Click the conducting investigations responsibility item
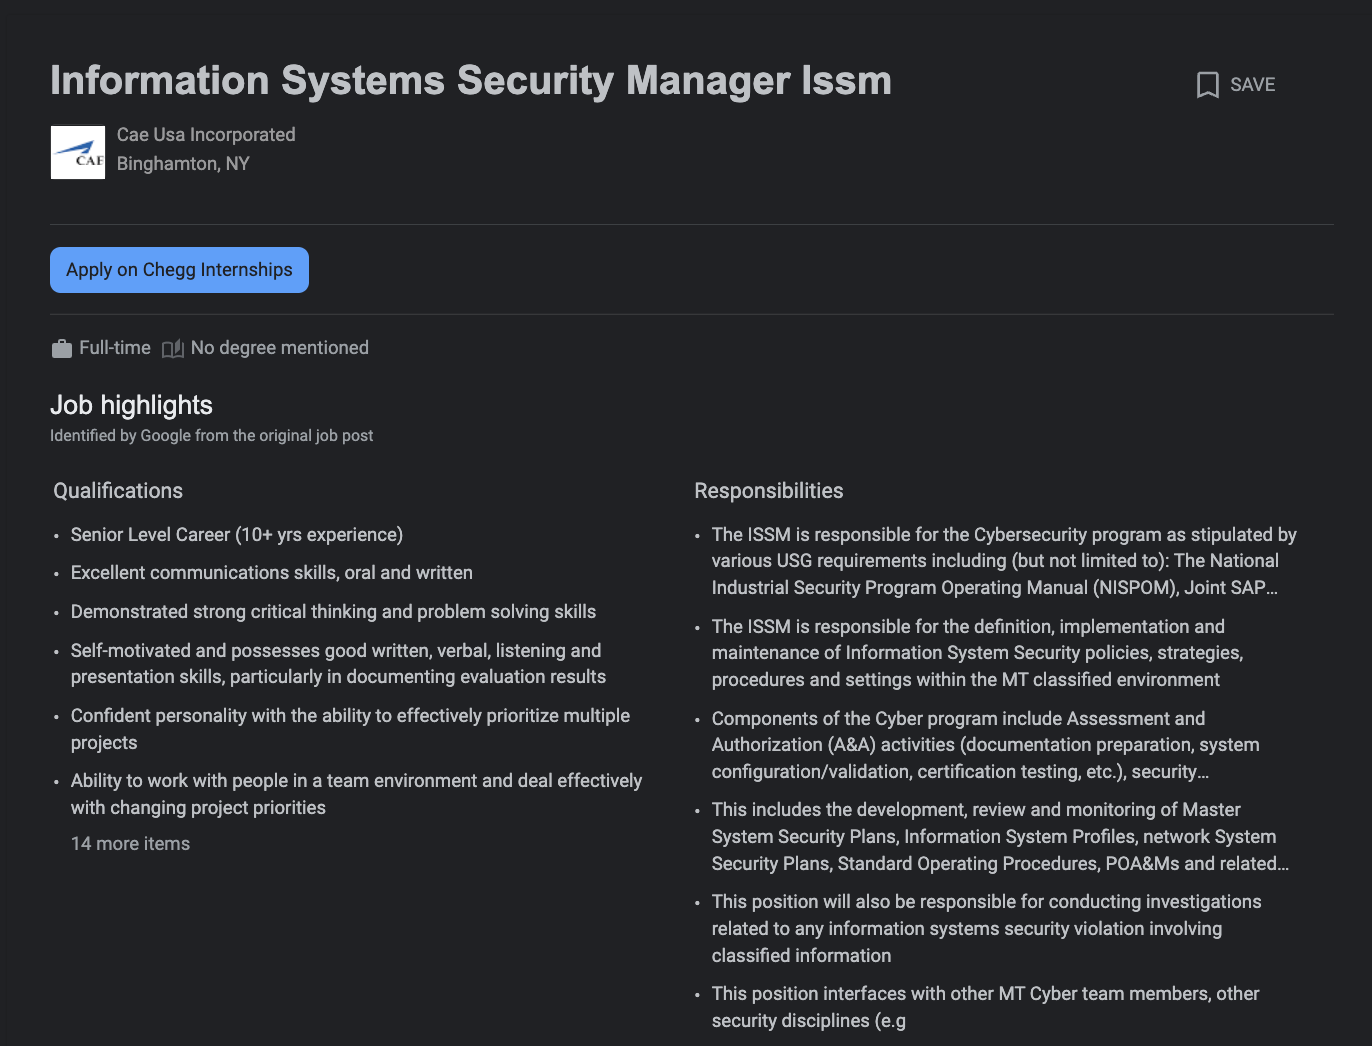Viewport: 1372px width, 1046px height. coord(986,929)
